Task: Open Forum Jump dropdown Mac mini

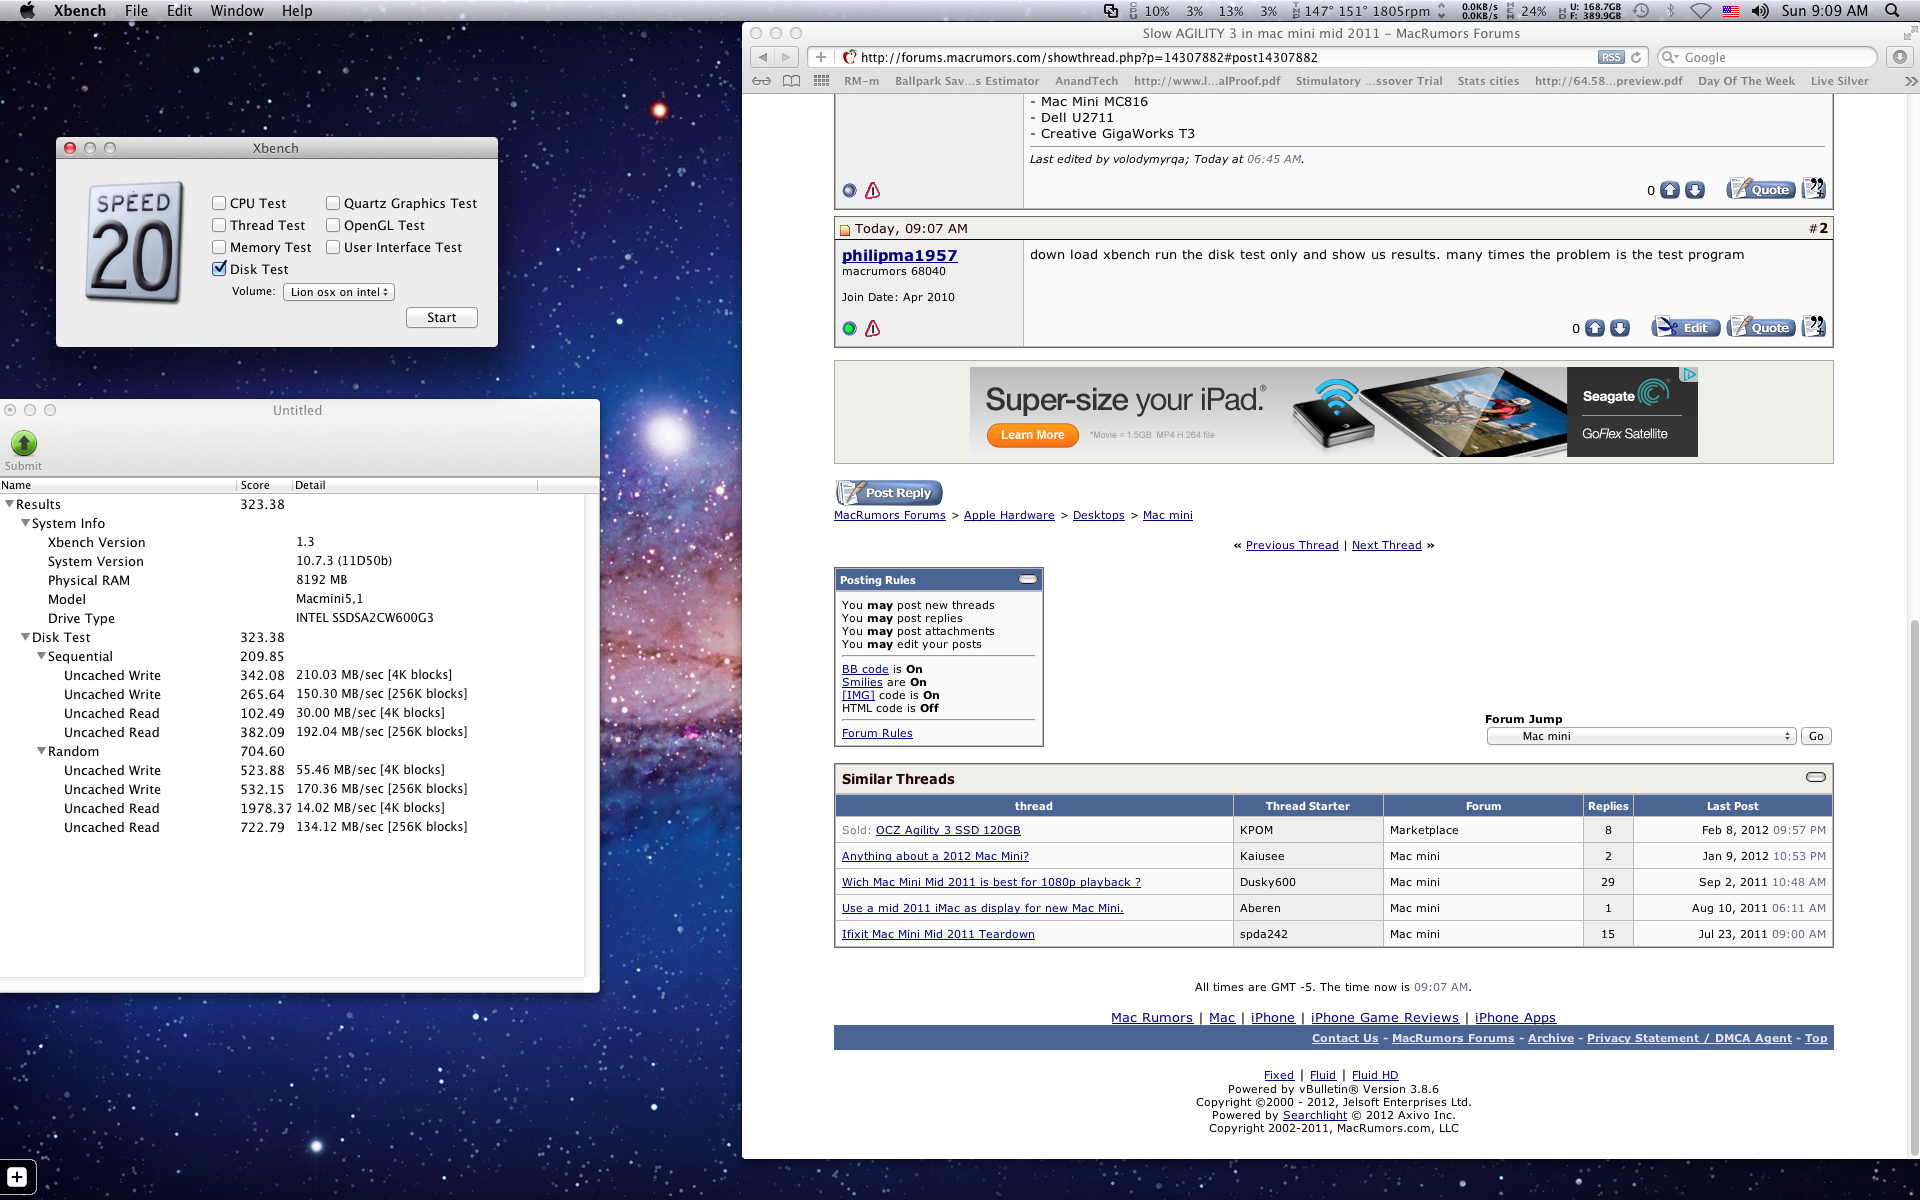Action: click(1641, 736)
